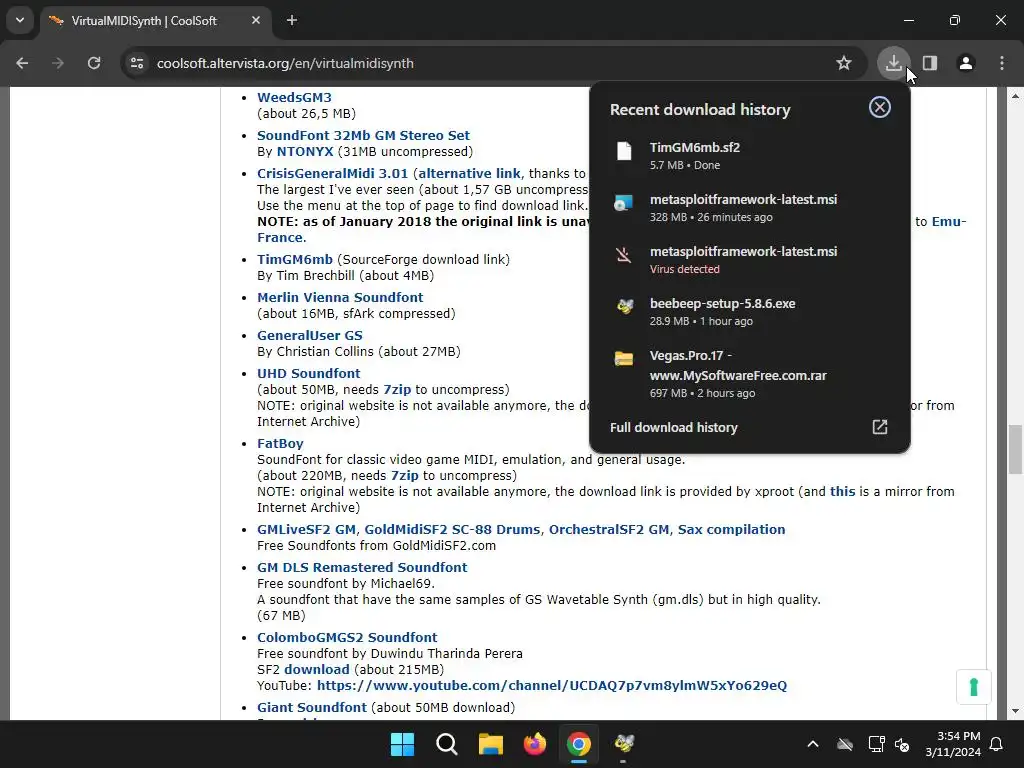Click the 7zip link under UHD Soundfont

(397, 389)
